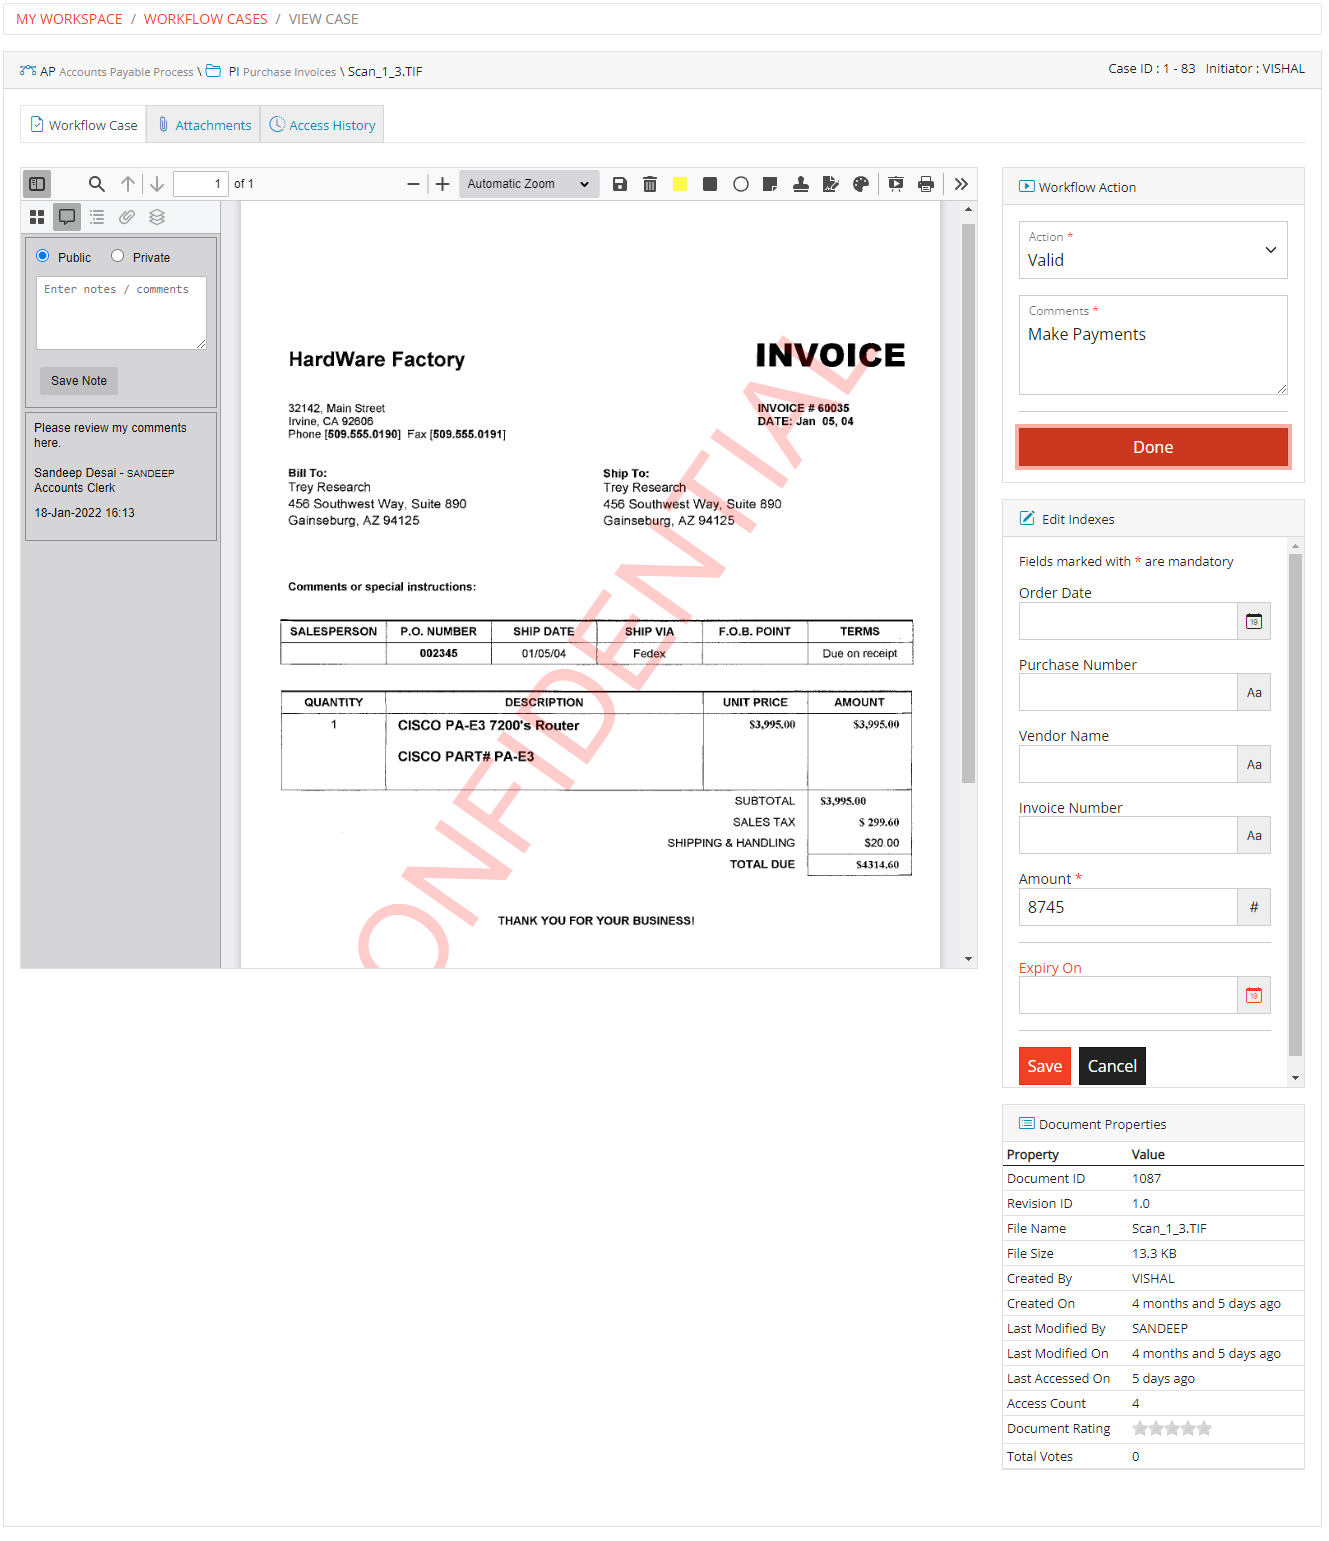This screenshot has width=1329, height=1541.
Task: Select the signature annotation tool
Action: click(830, 183)
